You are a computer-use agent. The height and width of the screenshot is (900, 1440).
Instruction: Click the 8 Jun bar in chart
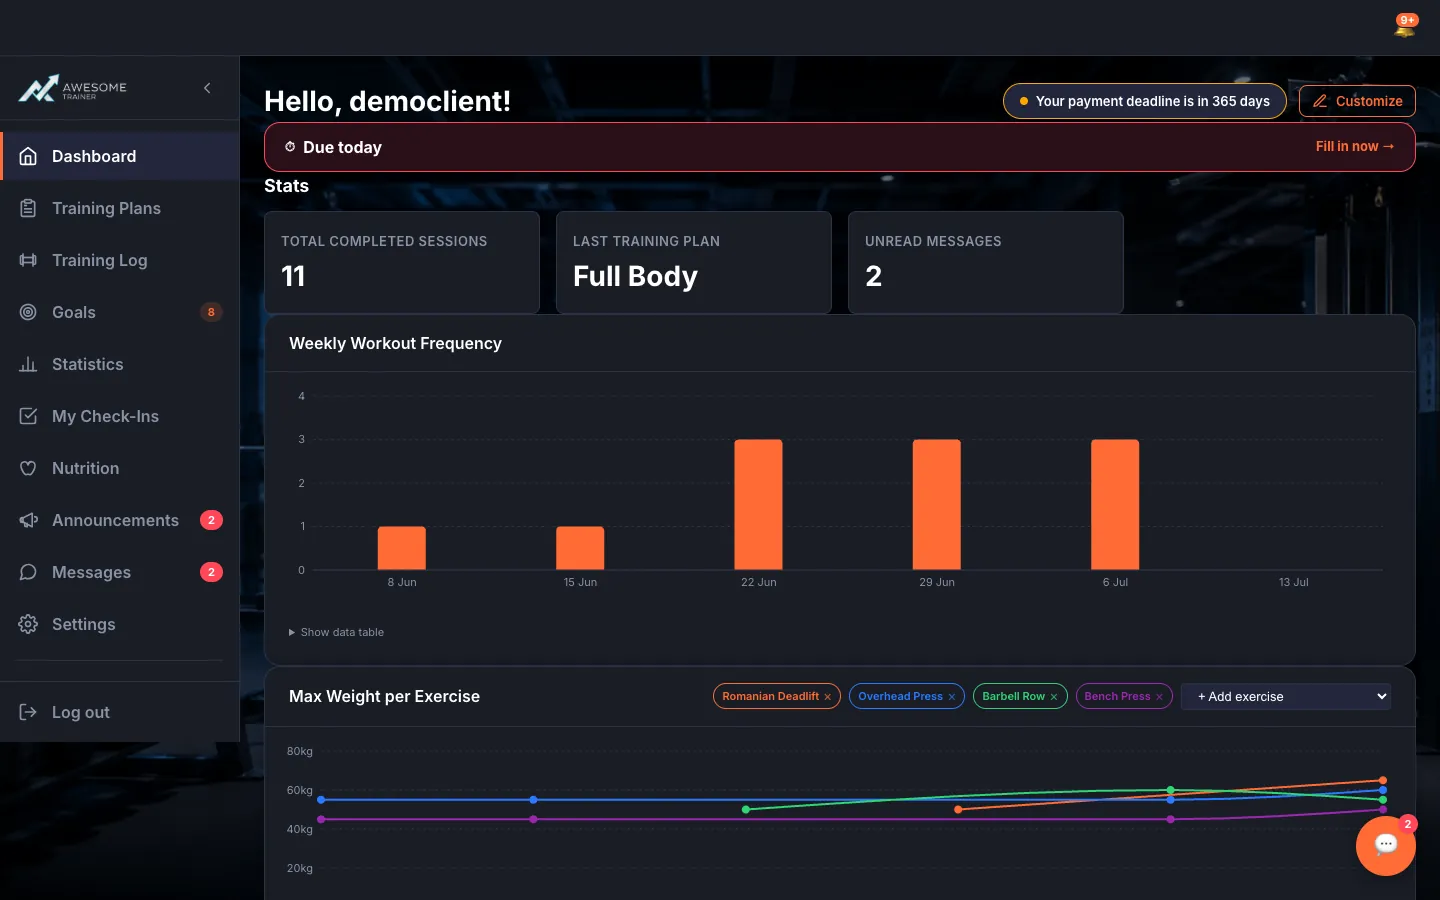(402, 548)
